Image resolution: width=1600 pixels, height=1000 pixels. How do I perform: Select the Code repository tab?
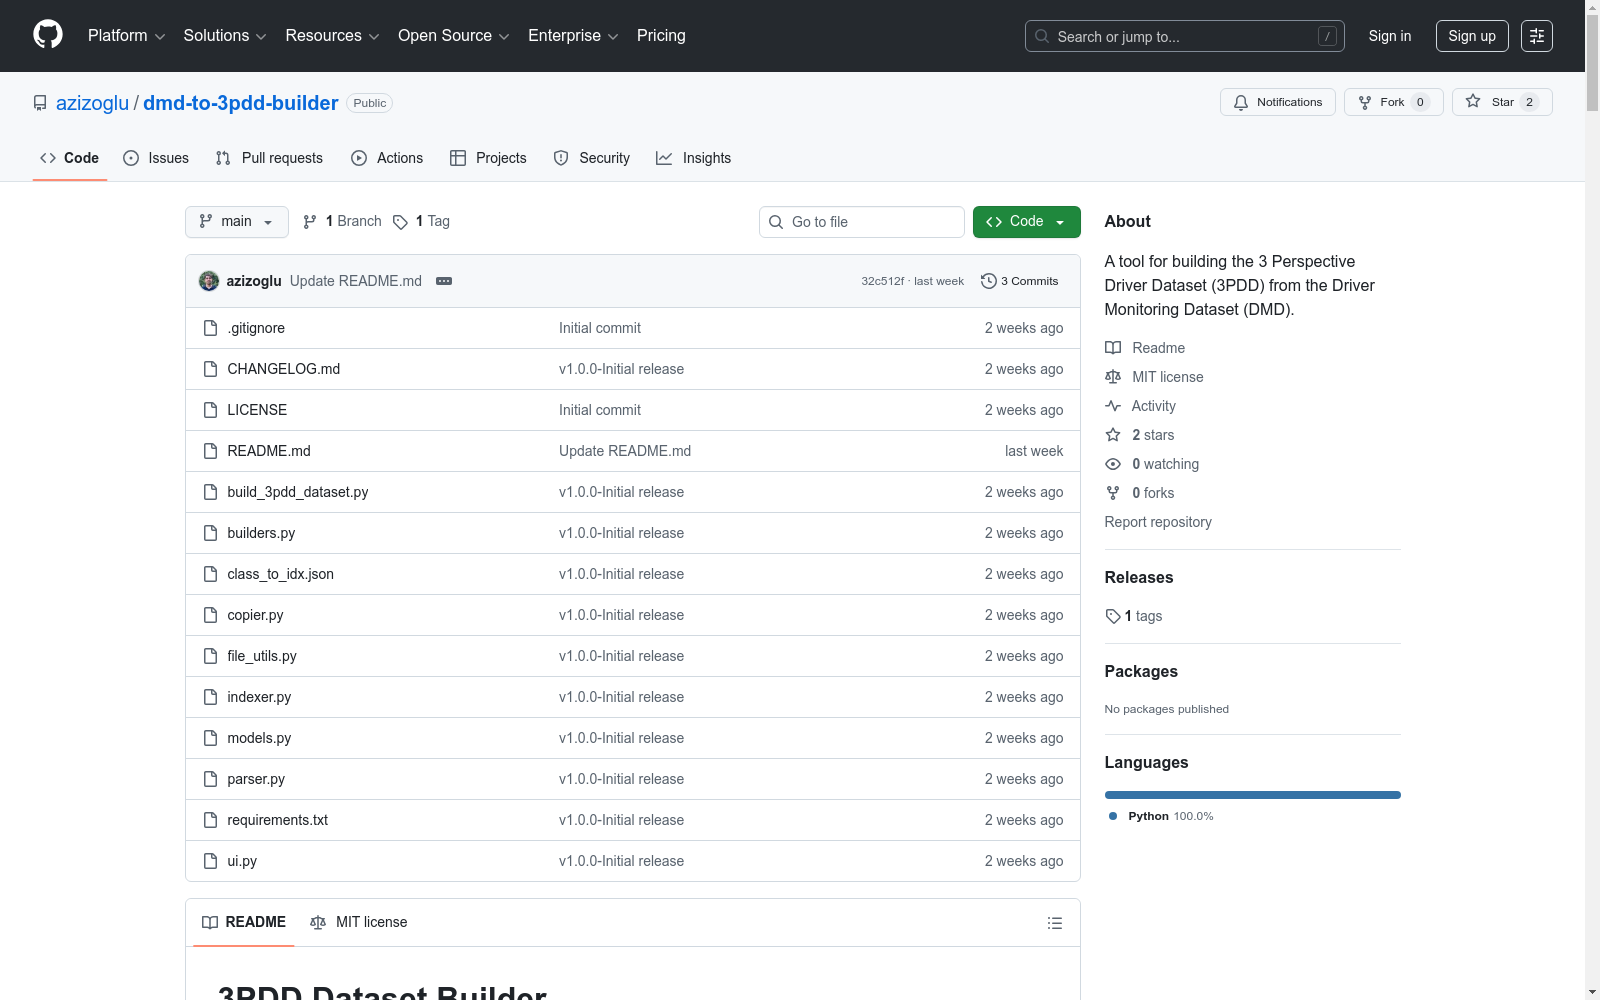pyautogui.click(x=70, y=158)
